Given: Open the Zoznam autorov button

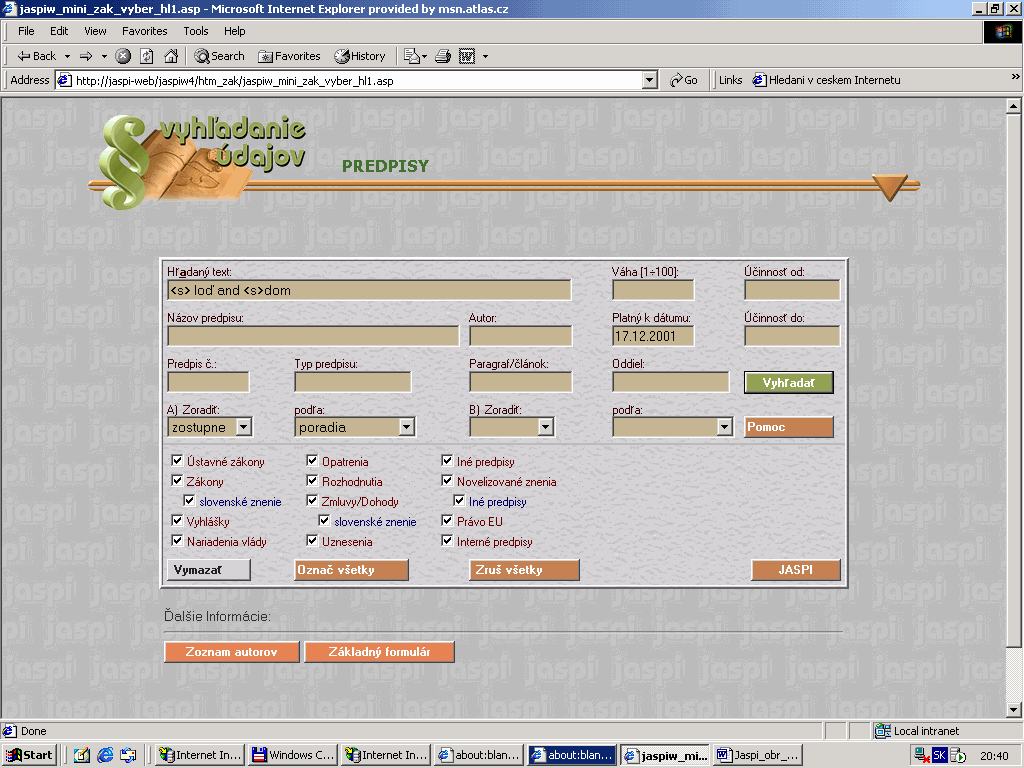Looking at the screenshot, I should pos(232,652).
